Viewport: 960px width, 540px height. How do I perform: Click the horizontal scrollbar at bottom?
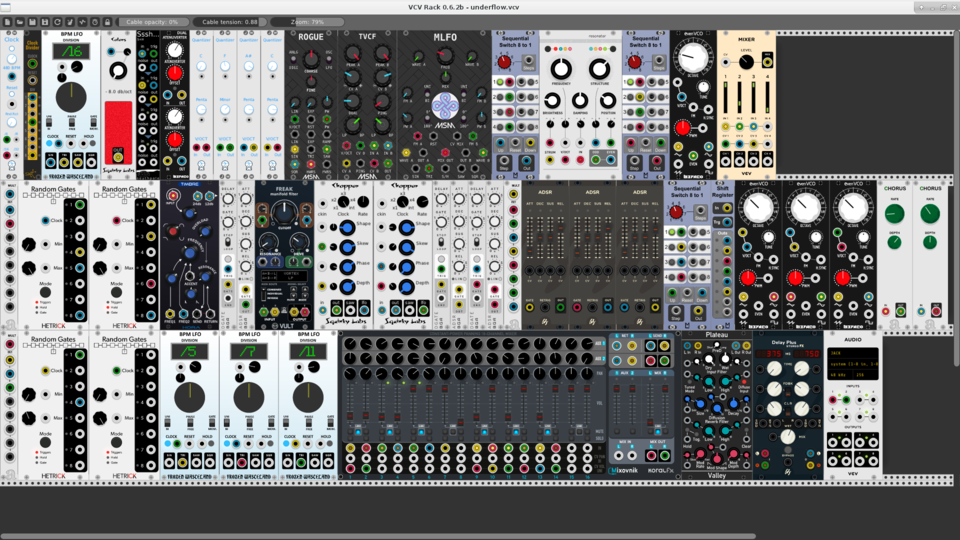pos(378,537)
